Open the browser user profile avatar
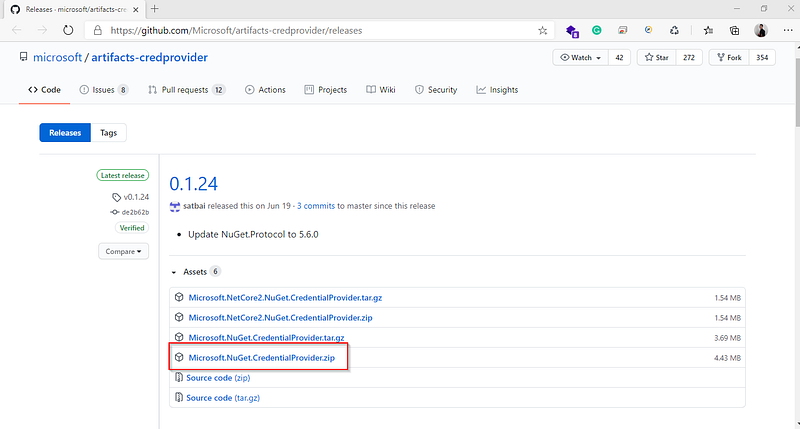Viewport: 800px width, 429px height. coord(761,31)
